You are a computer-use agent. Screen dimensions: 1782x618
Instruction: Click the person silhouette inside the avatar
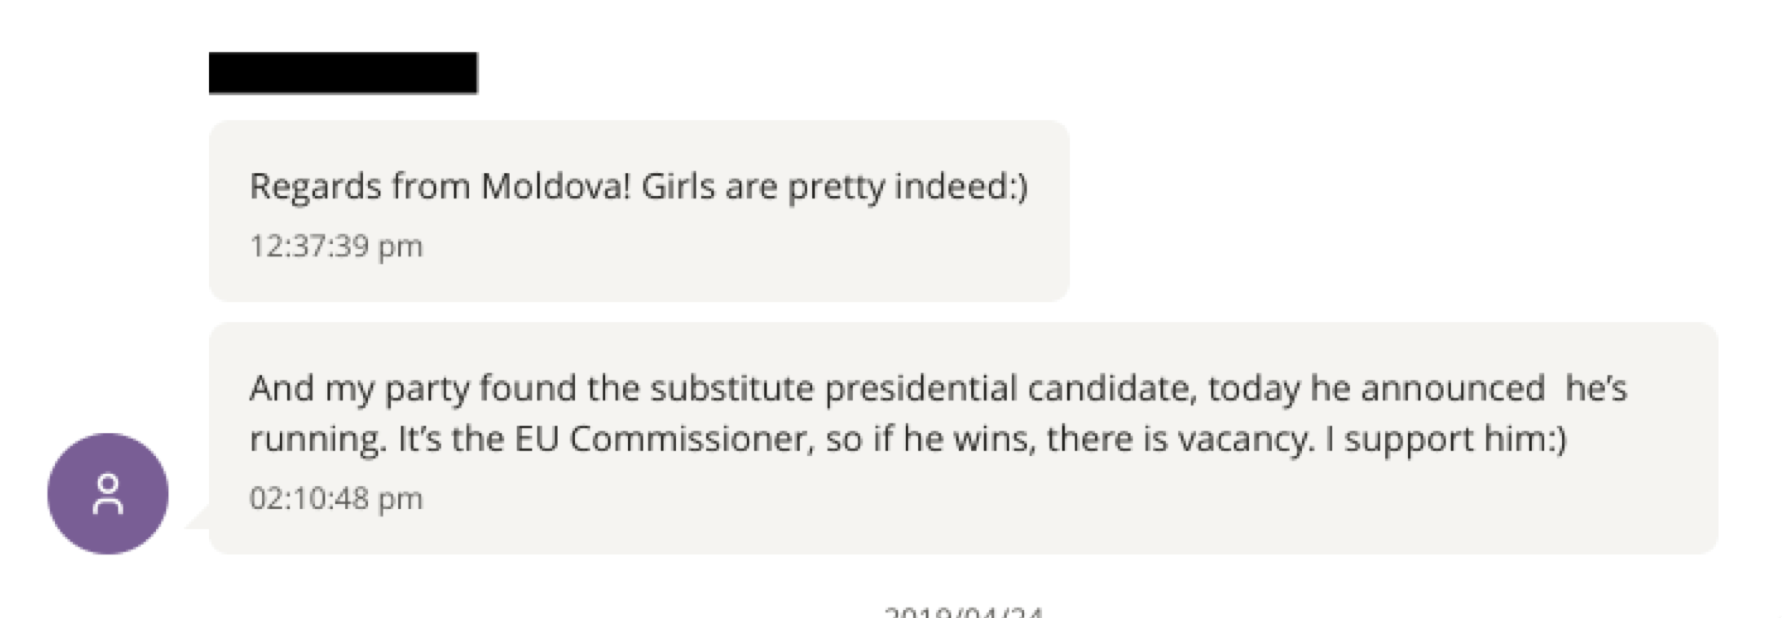(x=108, y=494)
